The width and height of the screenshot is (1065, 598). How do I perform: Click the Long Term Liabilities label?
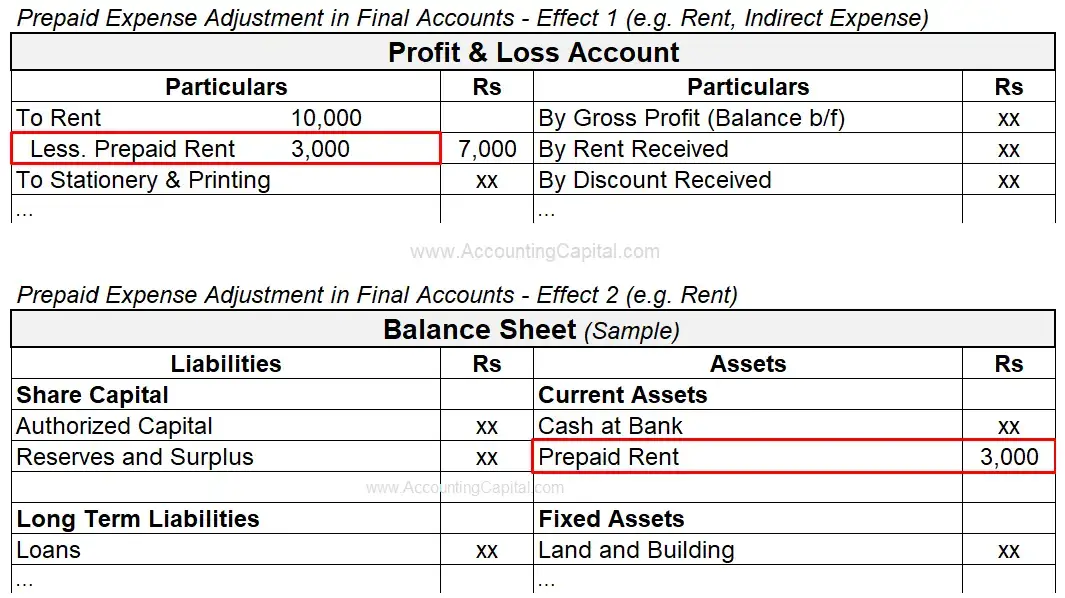(138, 518)
